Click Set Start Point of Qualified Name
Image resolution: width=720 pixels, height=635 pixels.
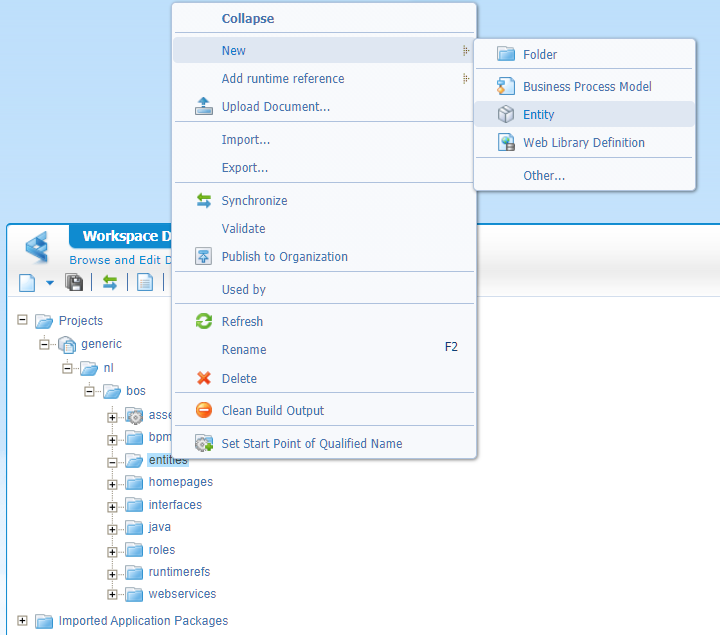[x=311, y=444]
